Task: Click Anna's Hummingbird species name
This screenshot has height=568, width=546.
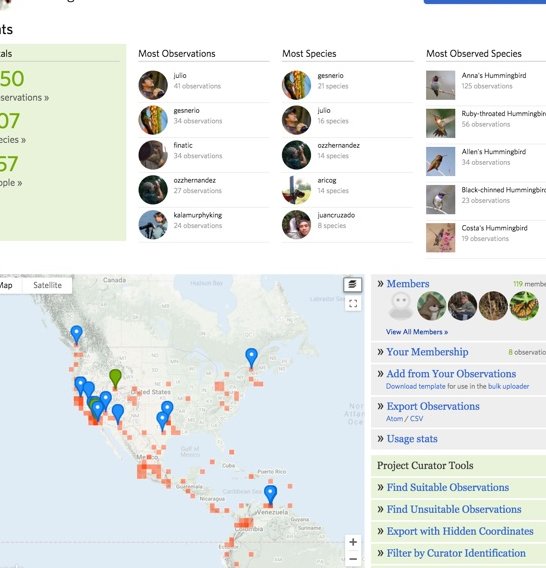Action: (494, 75)
